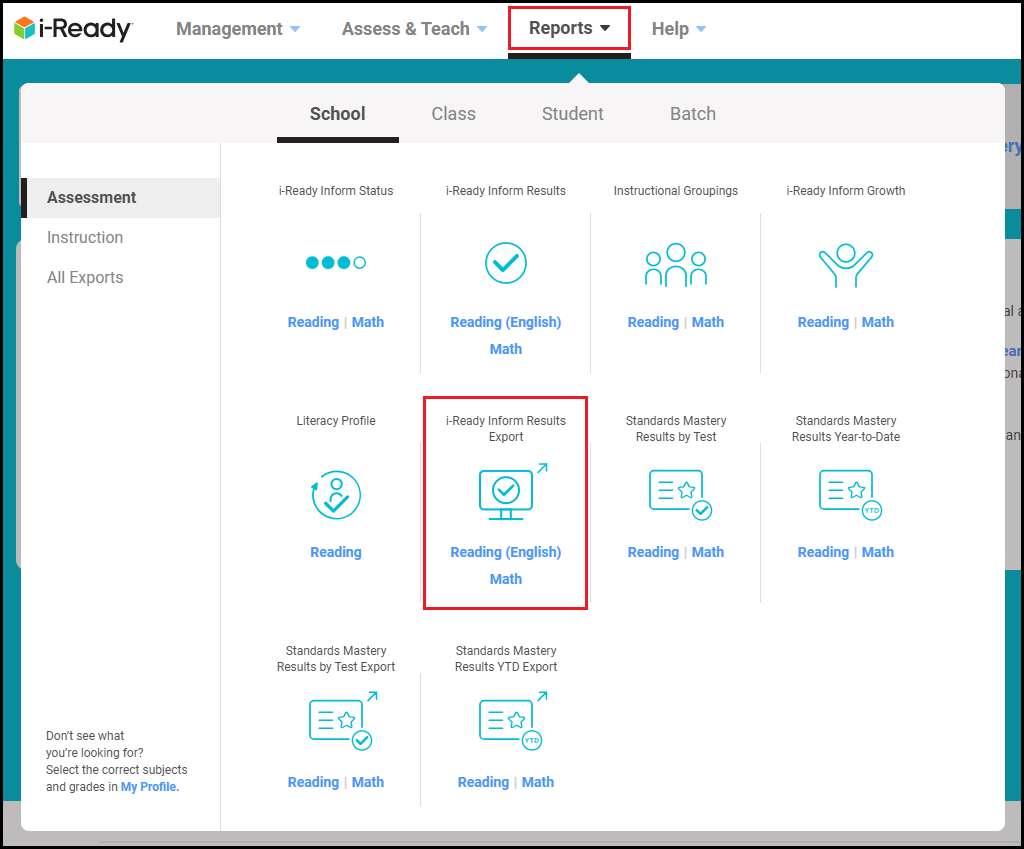Click the 'Standards Mastery Results YTD Export' heading
1024x849 pixels.
pyautogui.click(x=505, y=658)
